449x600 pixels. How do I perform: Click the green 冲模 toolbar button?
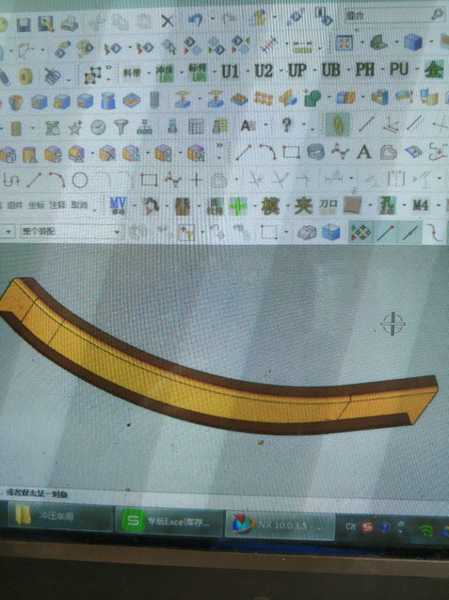[x=165, y=73]
